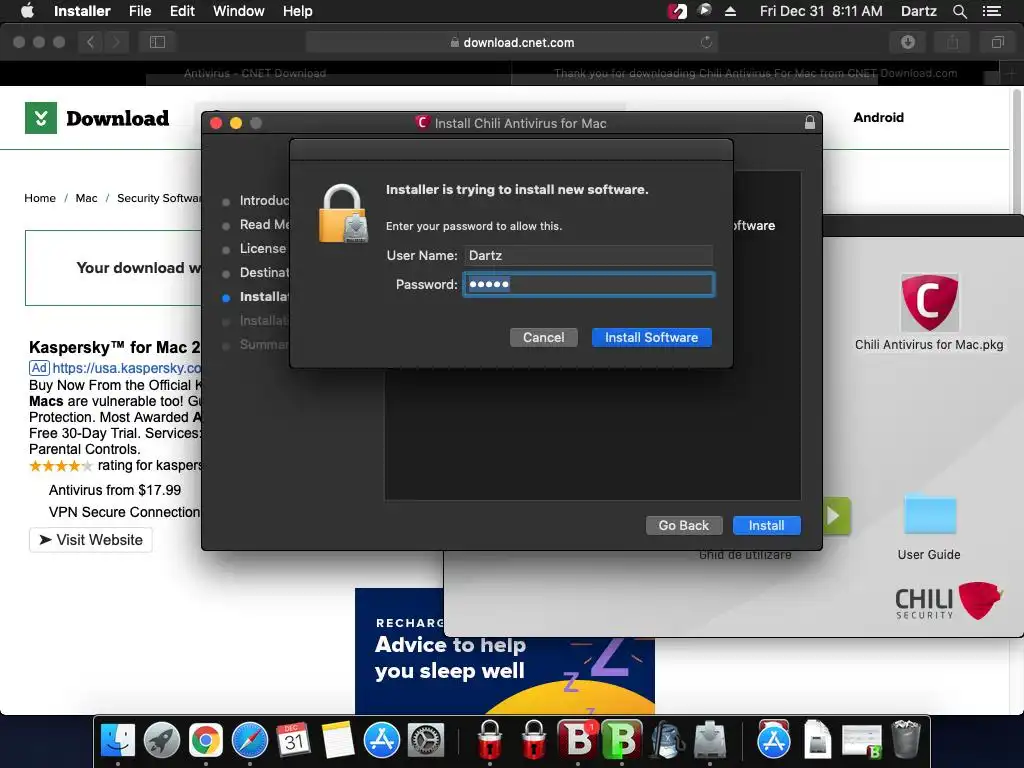Open Safari compass icon in Dock

tap(249, 741)
